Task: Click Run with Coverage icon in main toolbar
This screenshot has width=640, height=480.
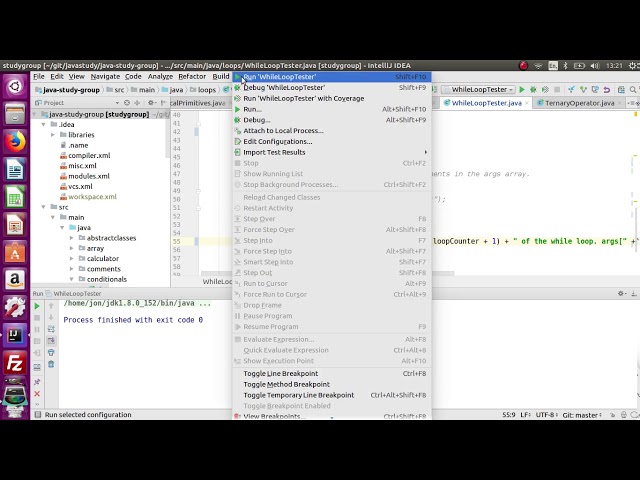Action: (x=545, y=89)
